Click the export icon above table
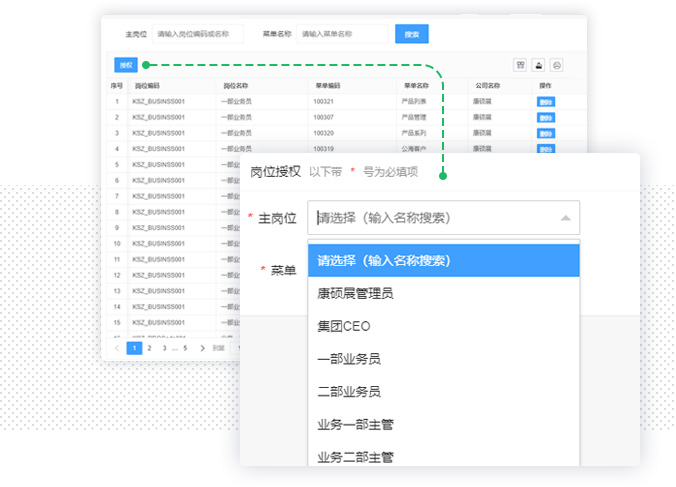This screenshot has height=487, width=676. tap(538, 65)
